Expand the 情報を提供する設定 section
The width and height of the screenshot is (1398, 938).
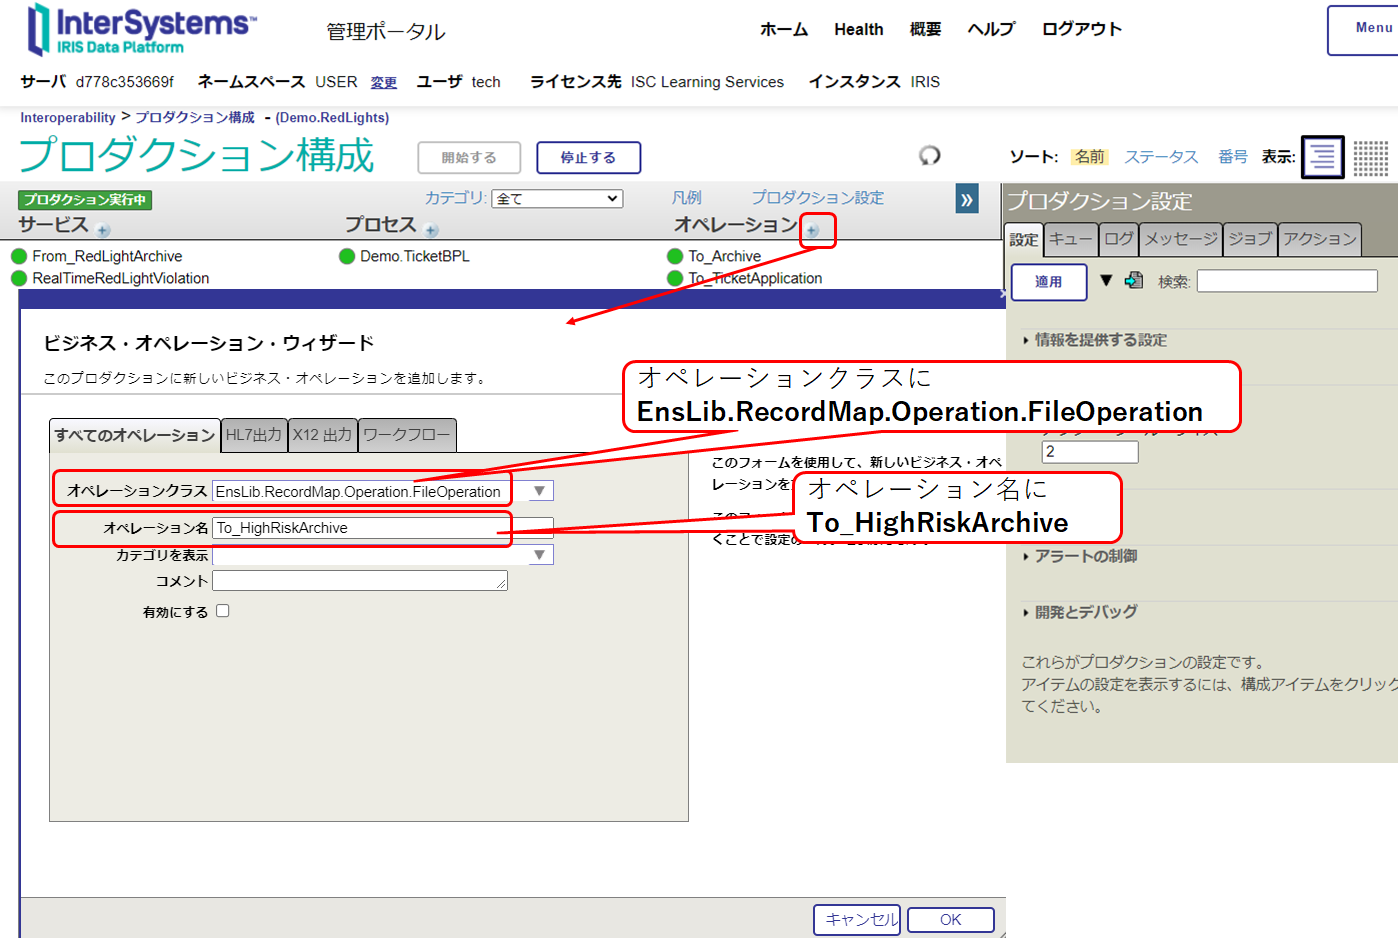tap(1100, 340)
